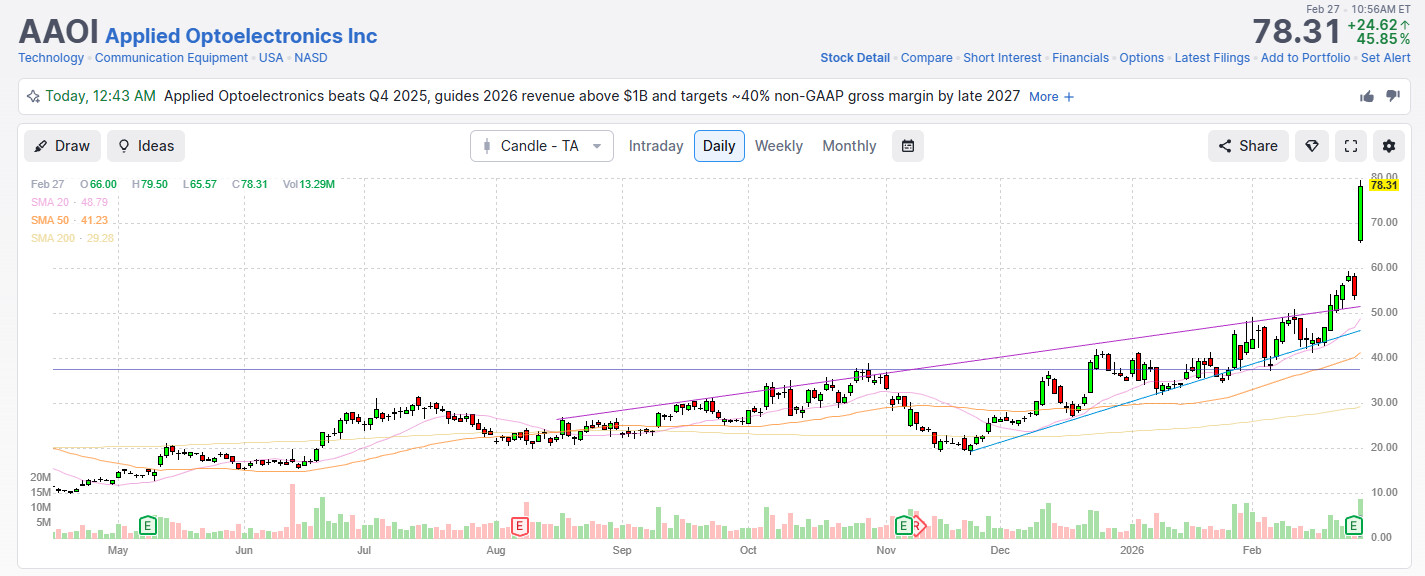Click the large 78.31 quote price

(1296, 31)
